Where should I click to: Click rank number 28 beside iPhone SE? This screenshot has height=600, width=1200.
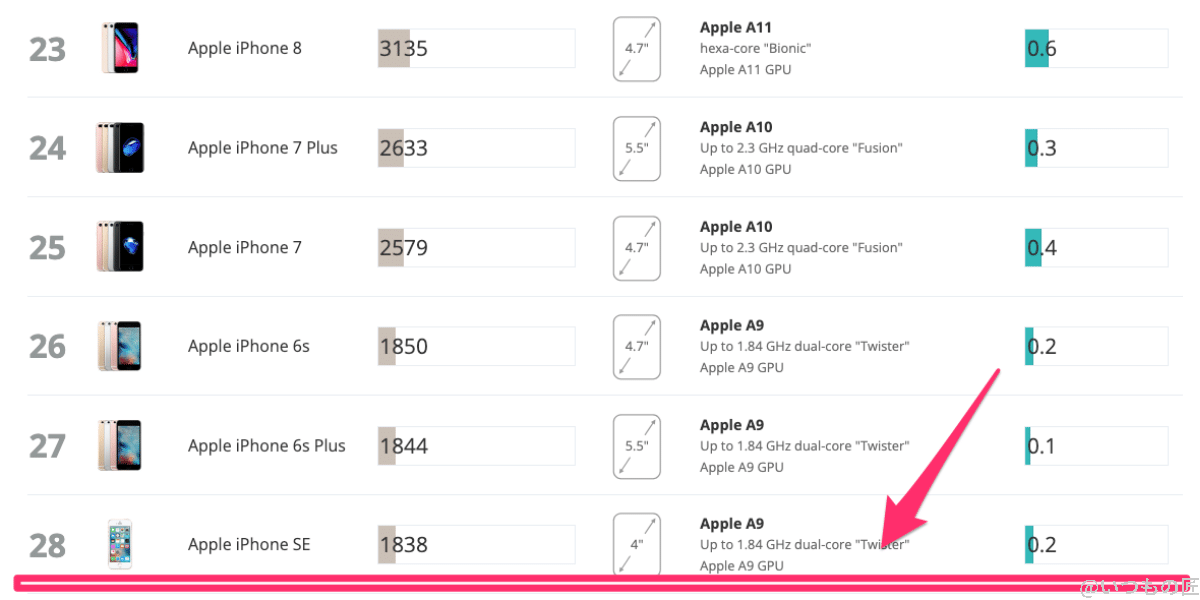point(48,544)
